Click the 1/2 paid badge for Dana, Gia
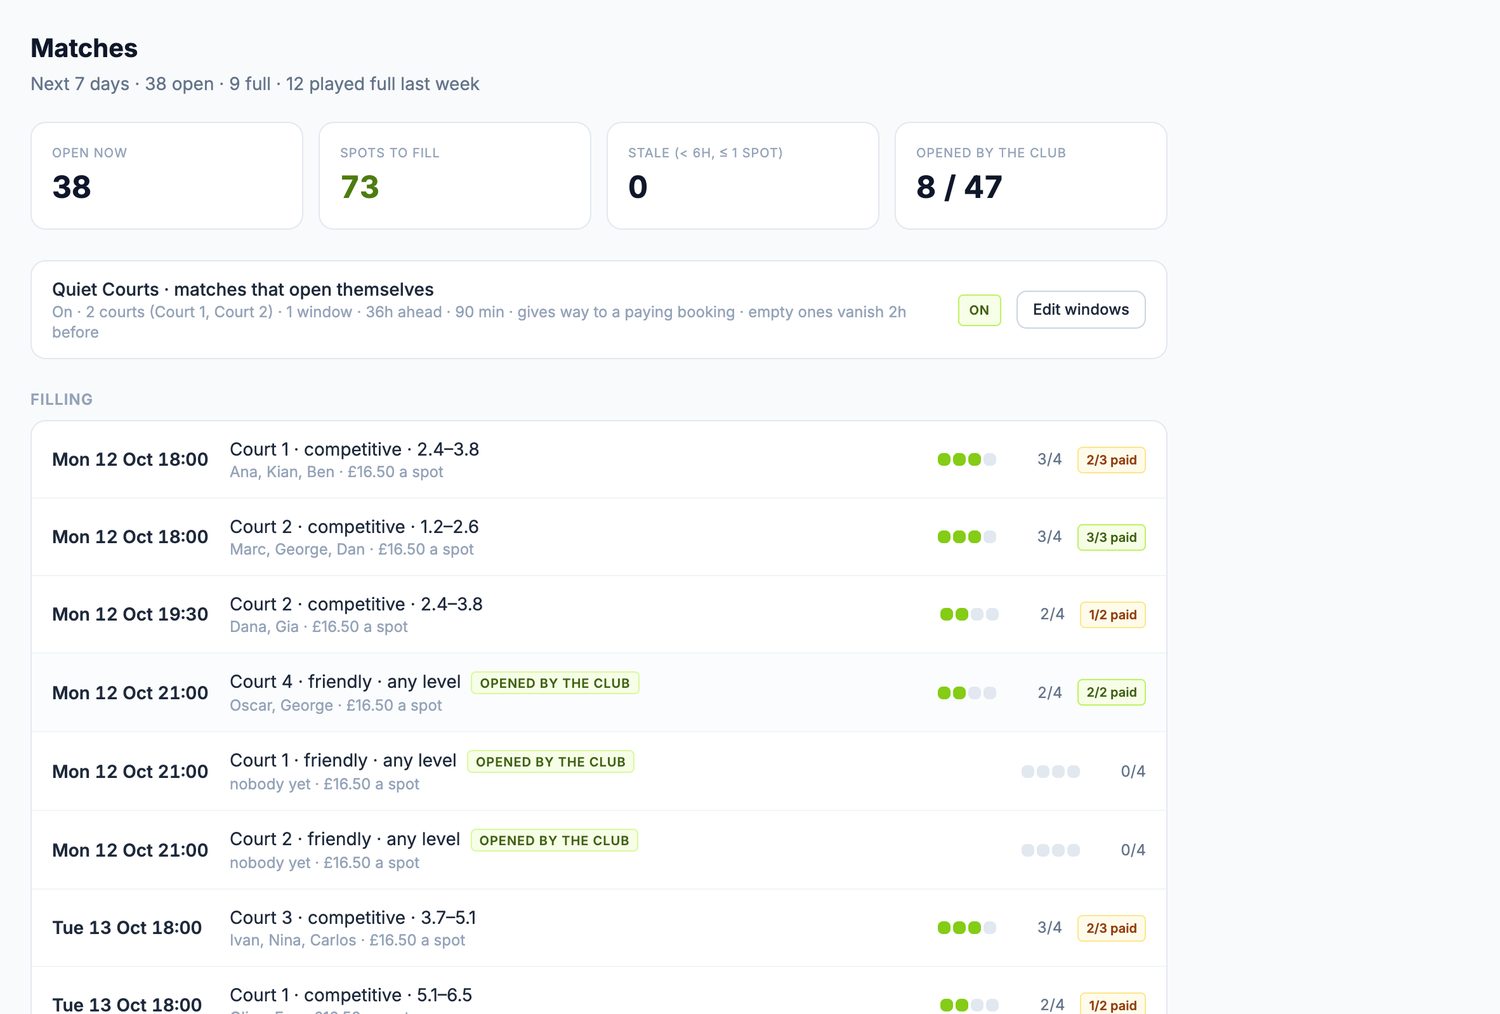1500x1014 pixels. point(1112,615)
